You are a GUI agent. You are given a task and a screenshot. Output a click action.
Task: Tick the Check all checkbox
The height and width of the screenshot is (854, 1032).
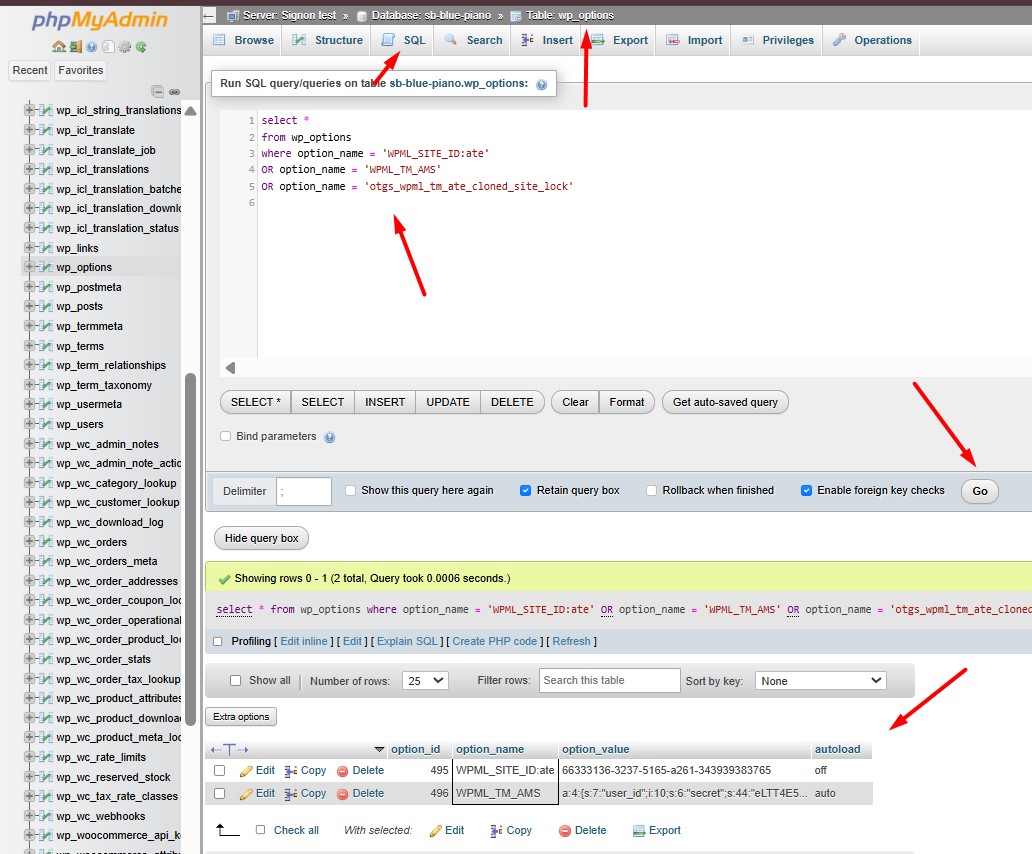[261, 830]
